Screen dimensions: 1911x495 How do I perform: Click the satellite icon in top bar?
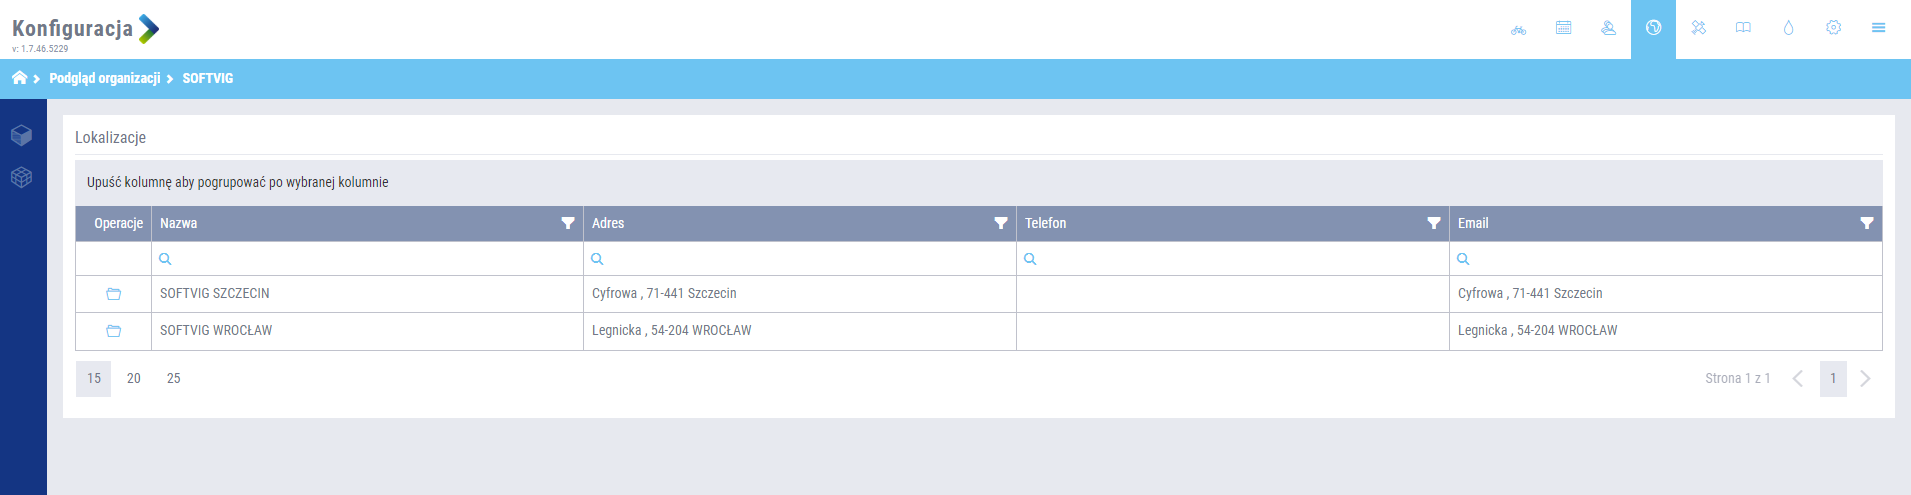pyautogui.click(x=1698, y=28)
